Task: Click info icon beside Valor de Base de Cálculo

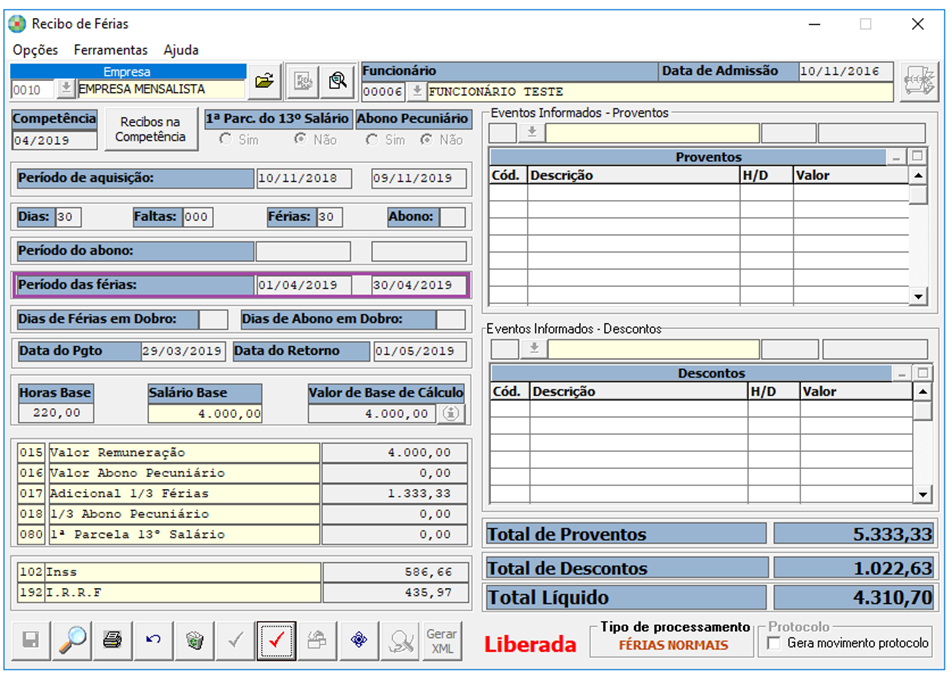Action: [451, 413]
